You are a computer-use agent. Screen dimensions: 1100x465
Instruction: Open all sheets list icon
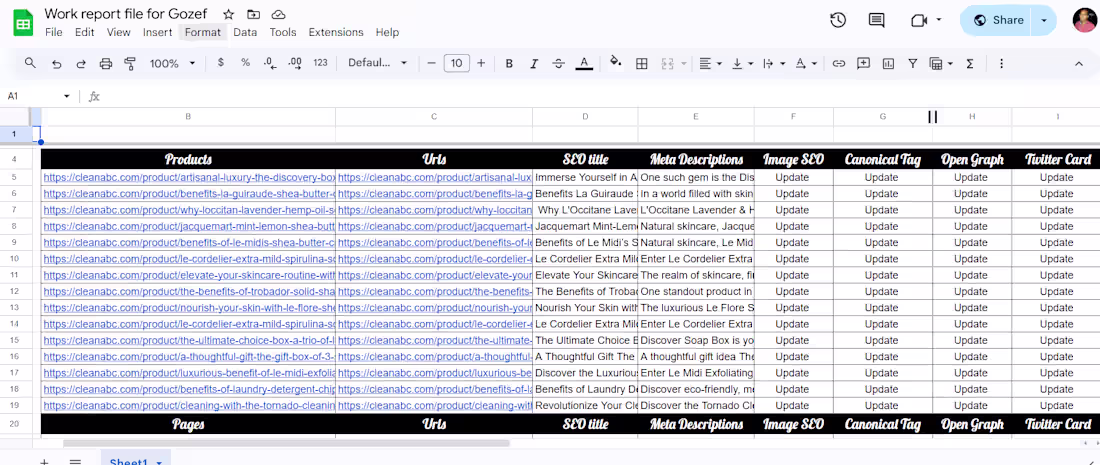point(75,461)
